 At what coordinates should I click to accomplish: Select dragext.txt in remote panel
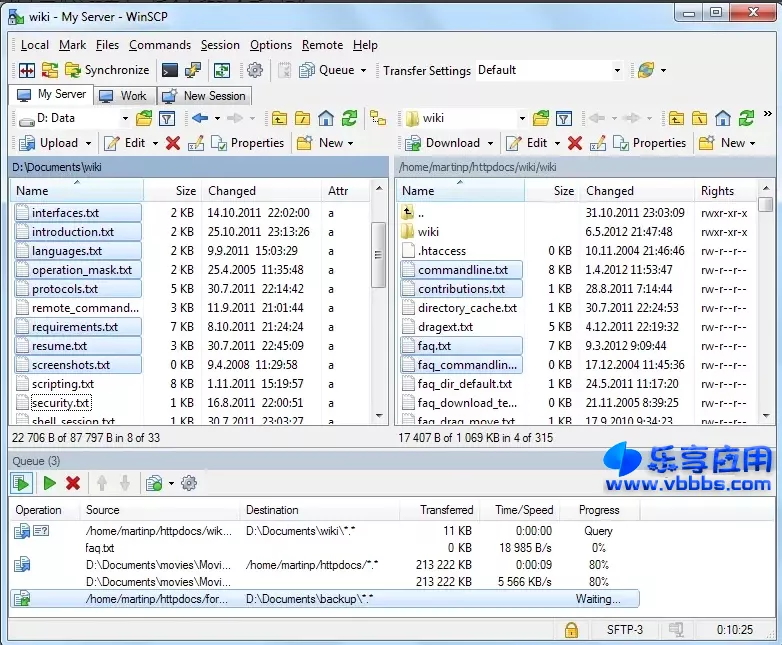point(445,327)
